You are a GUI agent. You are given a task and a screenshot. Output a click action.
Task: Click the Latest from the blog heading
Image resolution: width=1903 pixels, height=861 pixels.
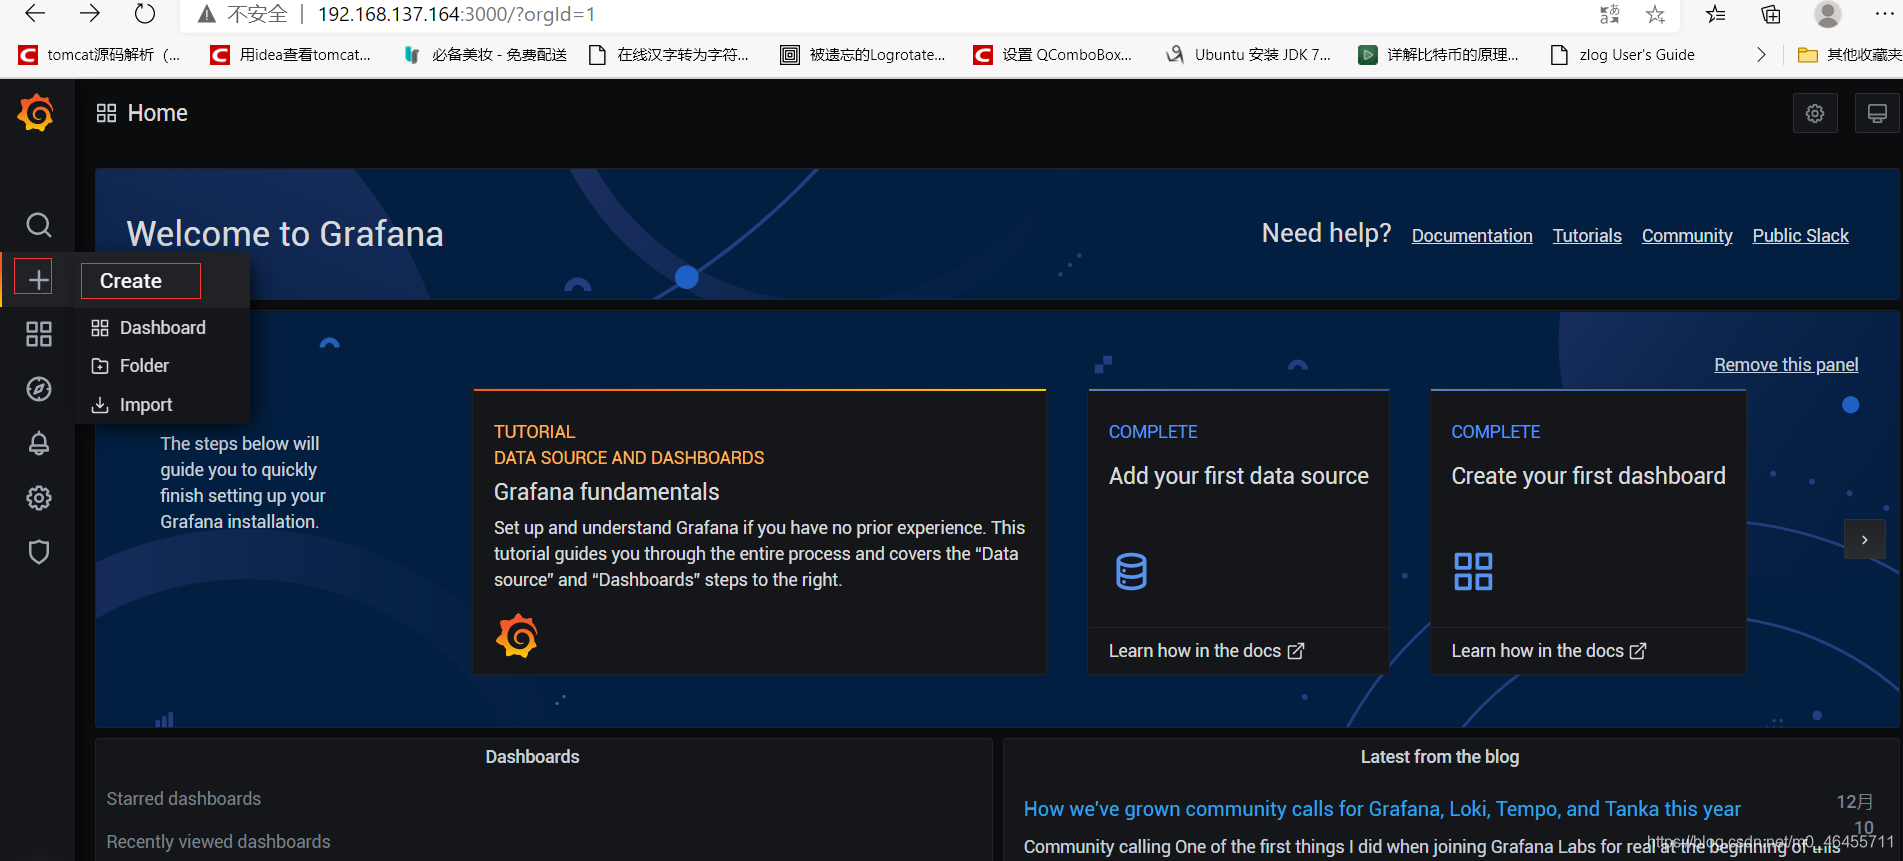point(1440,757)
